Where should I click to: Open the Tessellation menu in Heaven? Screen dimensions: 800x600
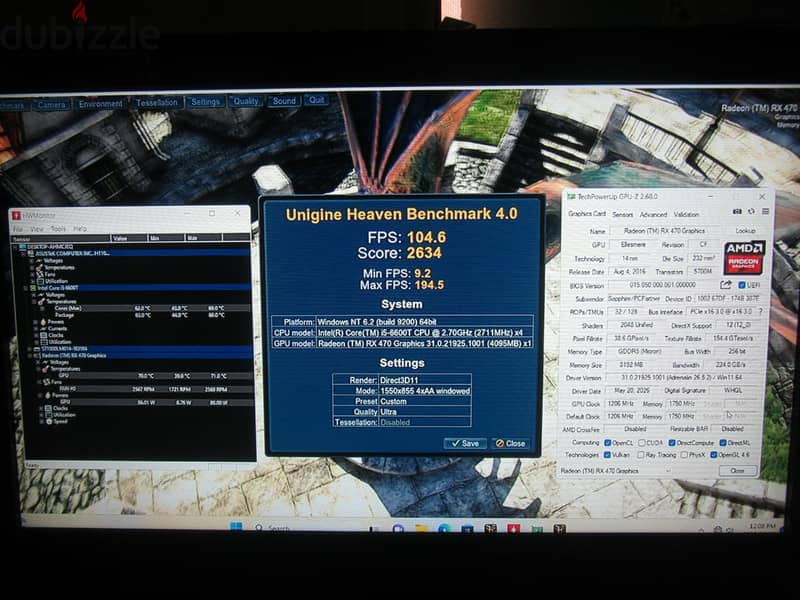(157, 103)
